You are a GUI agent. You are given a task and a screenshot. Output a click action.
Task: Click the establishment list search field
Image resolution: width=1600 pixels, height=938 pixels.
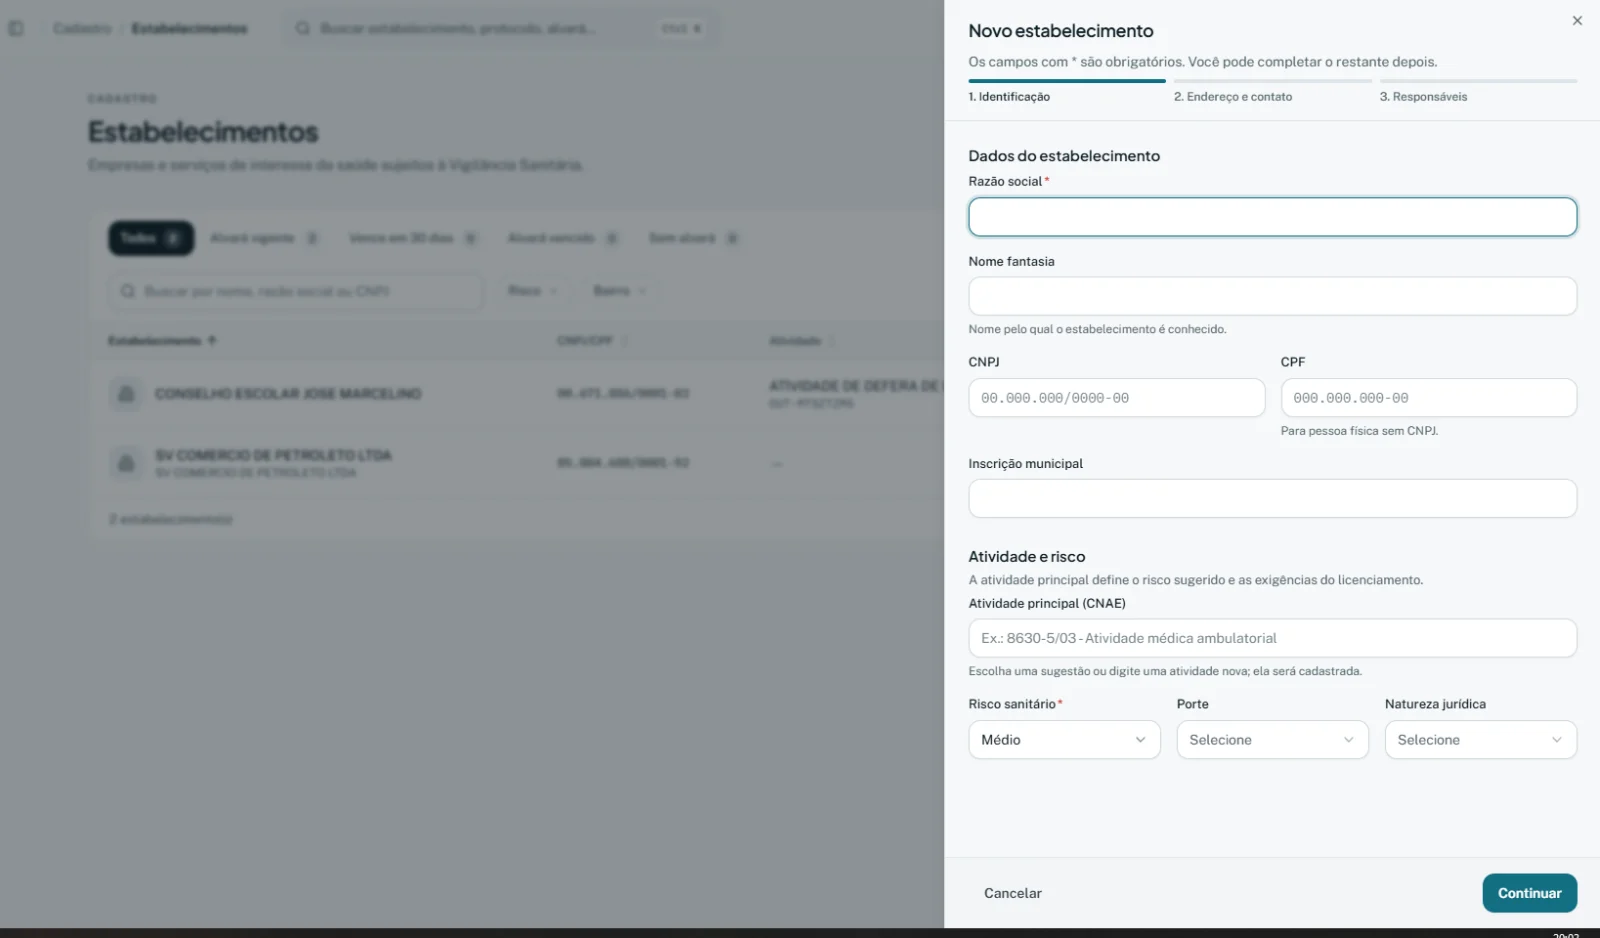click(296, 291)
